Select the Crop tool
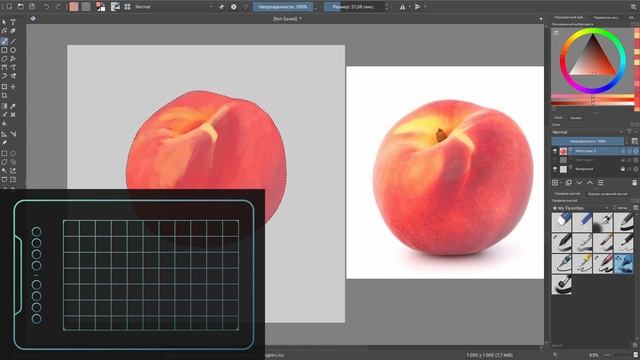Image resolution: width=640 pixels, height=360 pixels. pyautogui.click(x=4, y=96)
